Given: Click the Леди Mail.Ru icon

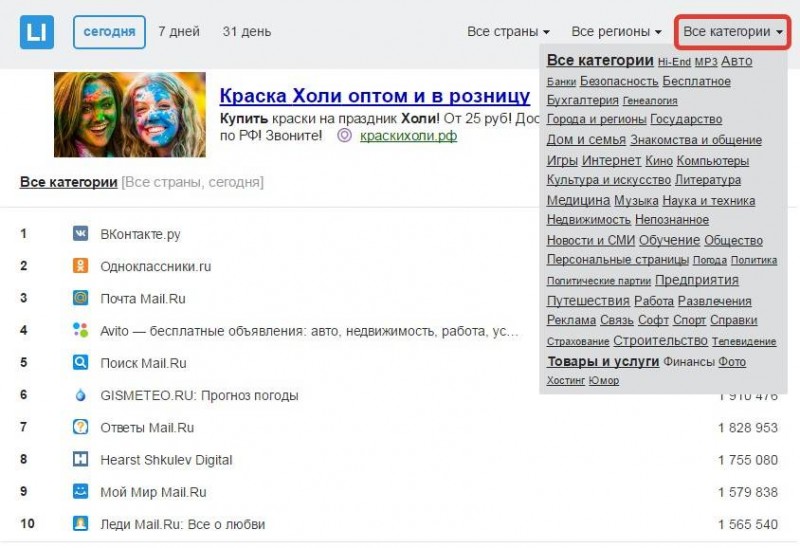Looking at the screenshot, I should pyautogui.click(x=80, y=524).
